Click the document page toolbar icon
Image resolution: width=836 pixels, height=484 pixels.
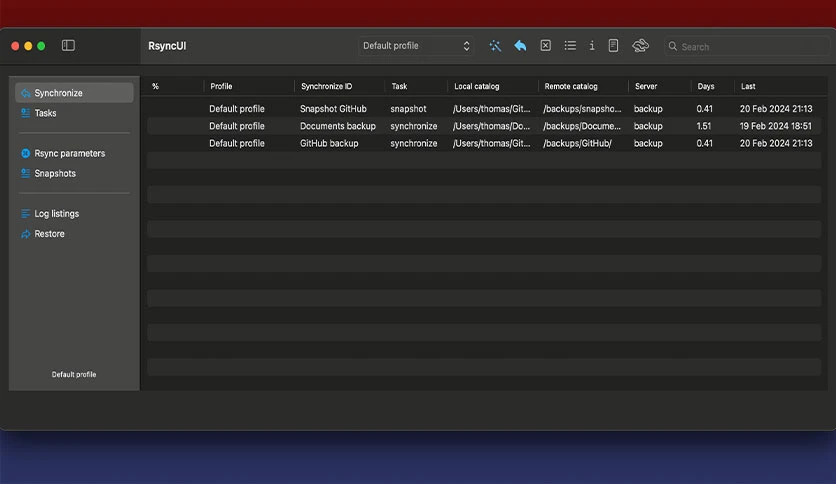[613, 46]
